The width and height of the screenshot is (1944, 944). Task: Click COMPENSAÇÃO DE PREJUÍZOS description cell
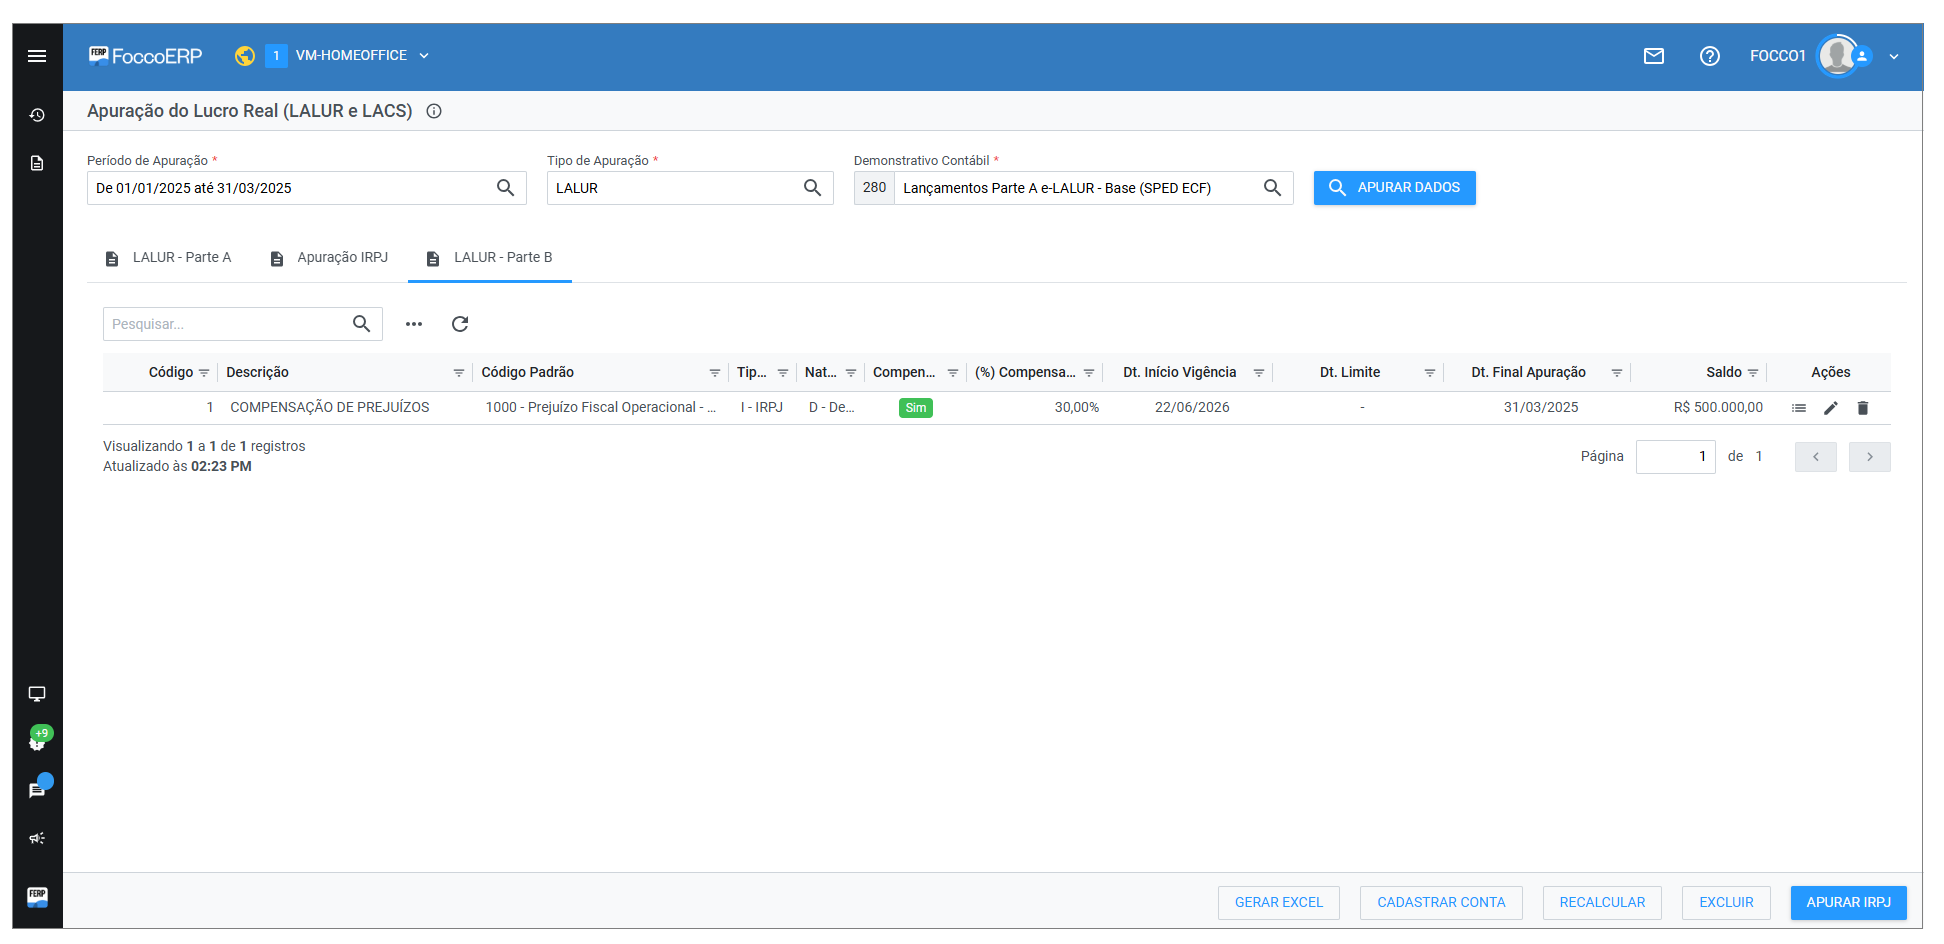[330, 408]
